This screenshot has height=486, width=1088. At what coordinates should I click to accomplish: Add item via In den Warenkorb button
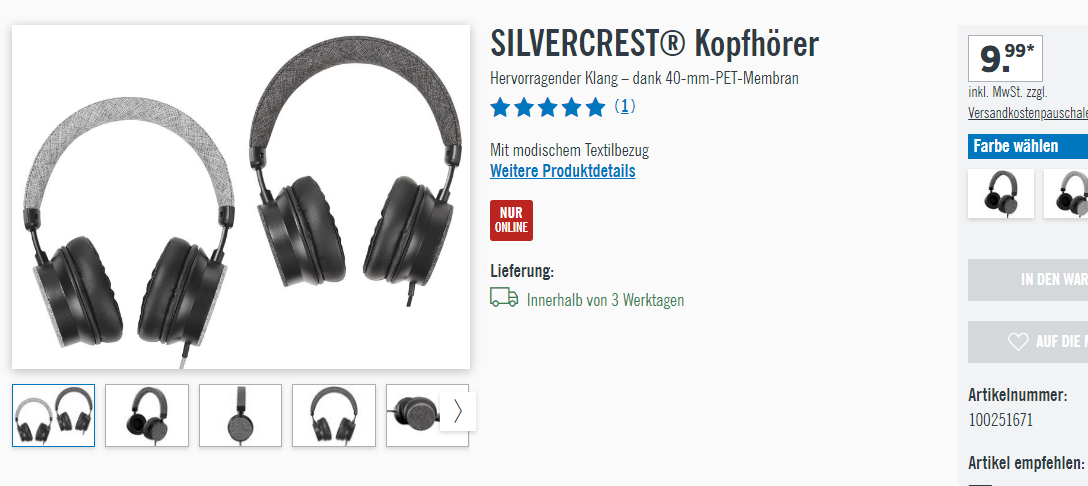(1028, 280)
